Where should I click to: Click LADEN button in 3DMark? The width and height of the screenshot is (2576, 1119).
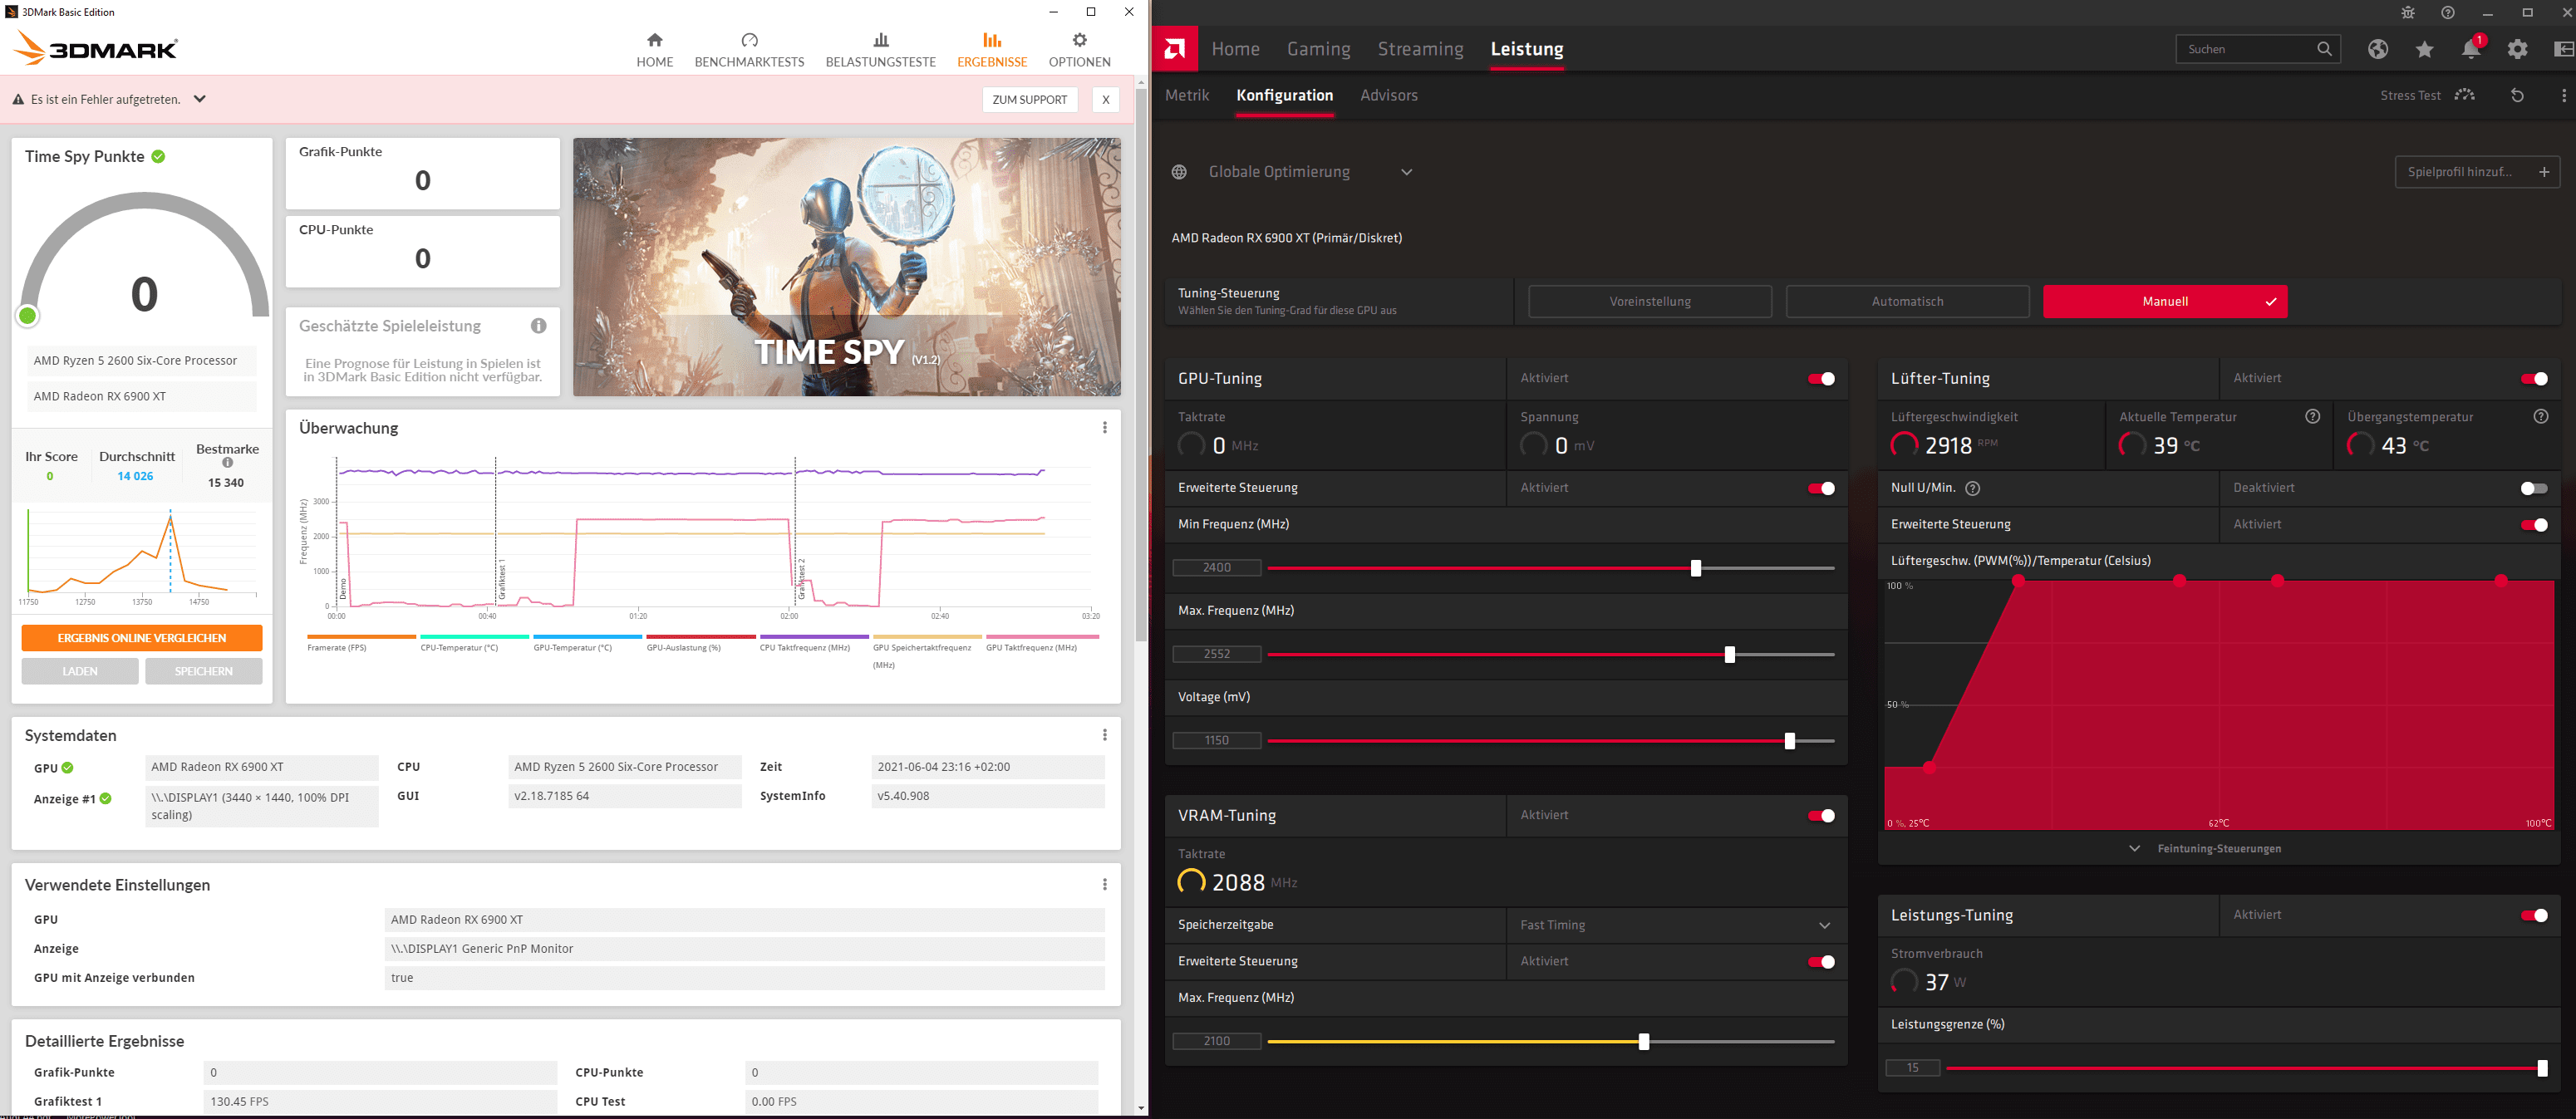[80, 672]
